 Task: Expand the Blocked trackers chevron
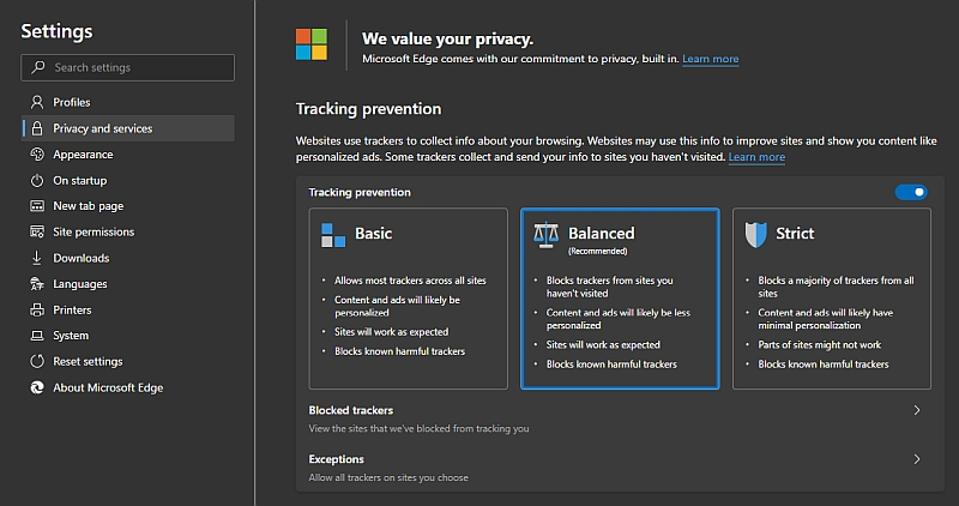coord(917,410)
